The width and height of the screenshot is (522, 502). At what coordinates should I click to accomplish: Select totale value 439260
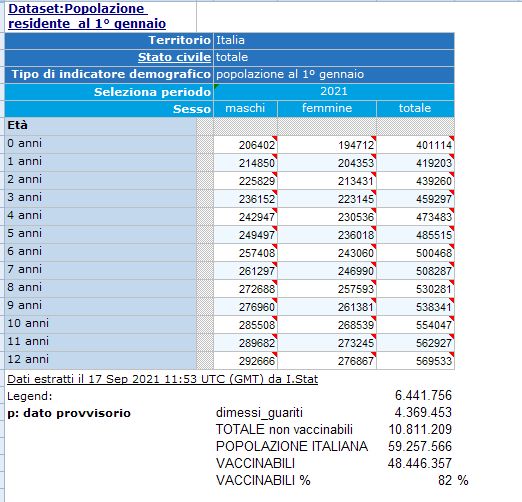tap(415, 181)
